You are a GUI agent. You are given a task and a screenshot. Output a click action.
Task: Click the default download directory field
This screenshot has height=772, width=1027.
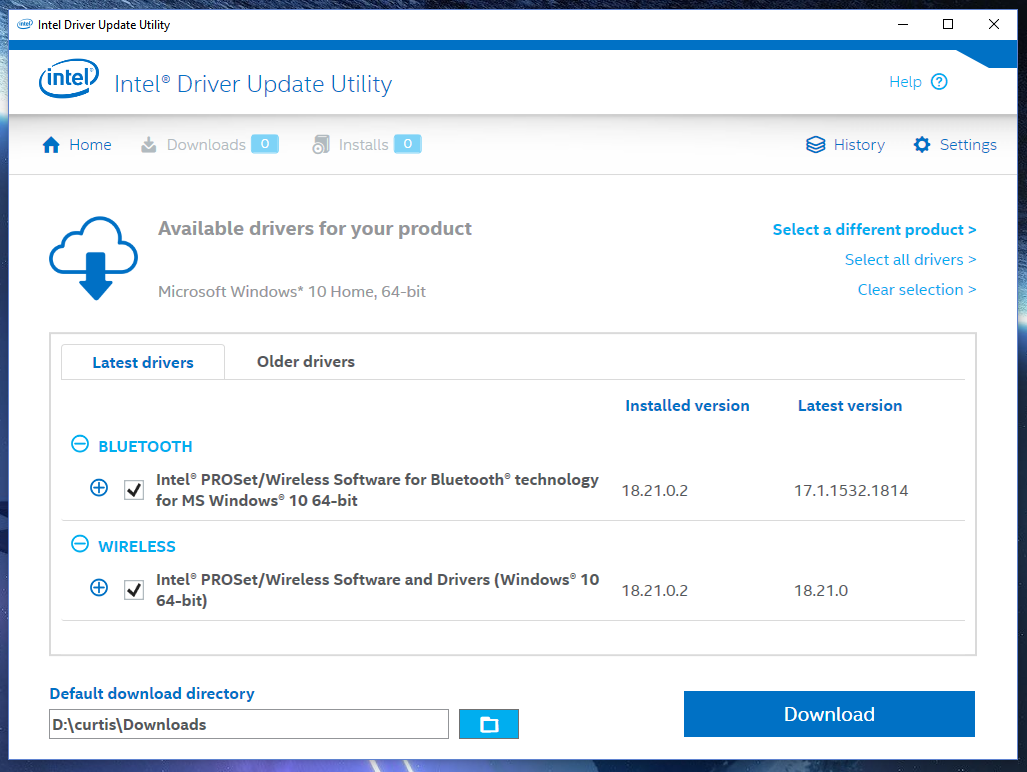tap(249, 724)
